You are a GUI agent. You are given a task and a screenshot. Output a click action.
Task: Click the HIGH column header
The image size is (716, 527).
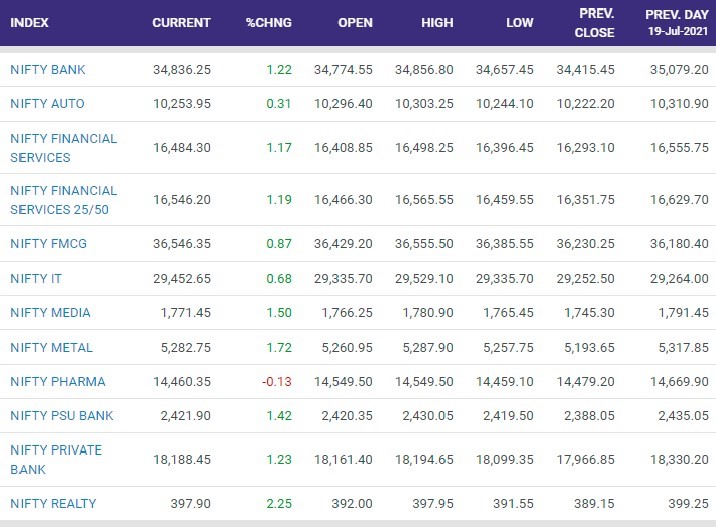tap(437, 23)
